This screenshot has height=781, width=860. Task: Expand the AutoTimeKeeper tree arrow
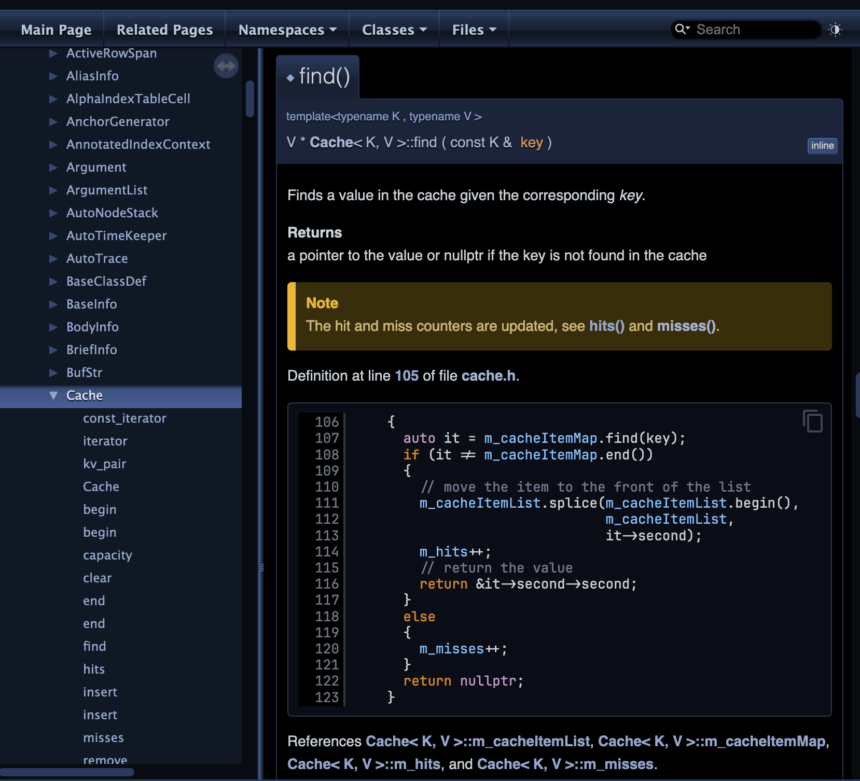click(x=53, y=235)
